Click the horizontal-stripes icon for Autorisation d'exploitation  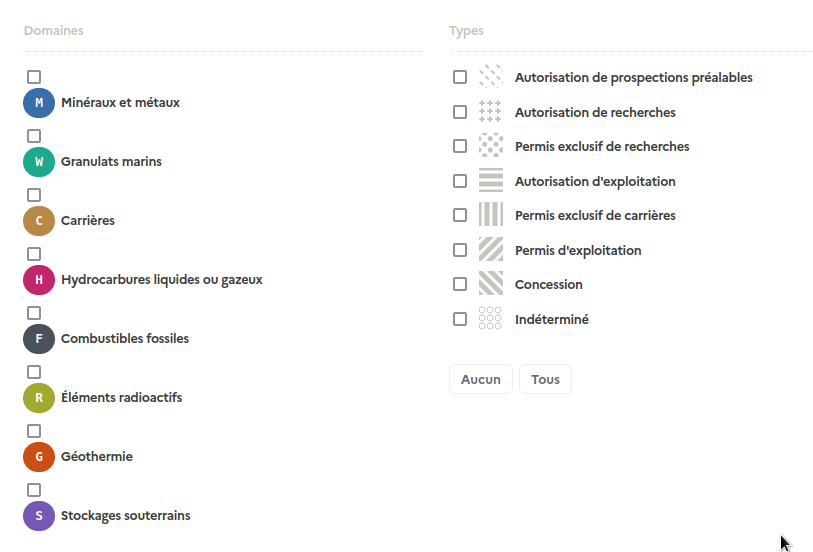(x=490, y=180)
